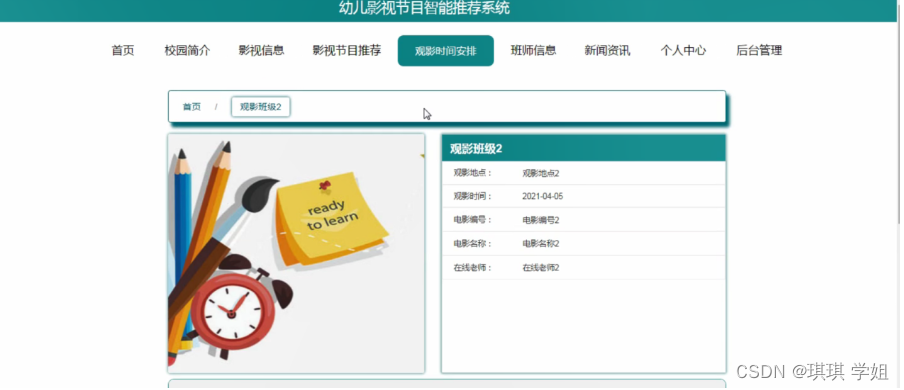904x390 pixels.
Task: Click the page title 幼儿影视节目智能推荐系统
Action: 424,8
